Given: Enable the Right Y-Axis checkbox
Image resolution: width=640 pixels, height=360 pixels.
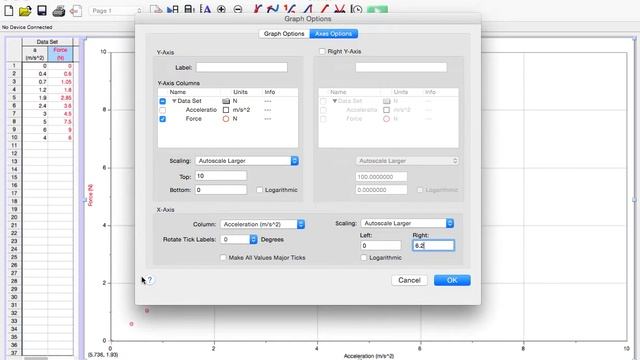Looking at the screenshot, I should click(x=322, y=51).
